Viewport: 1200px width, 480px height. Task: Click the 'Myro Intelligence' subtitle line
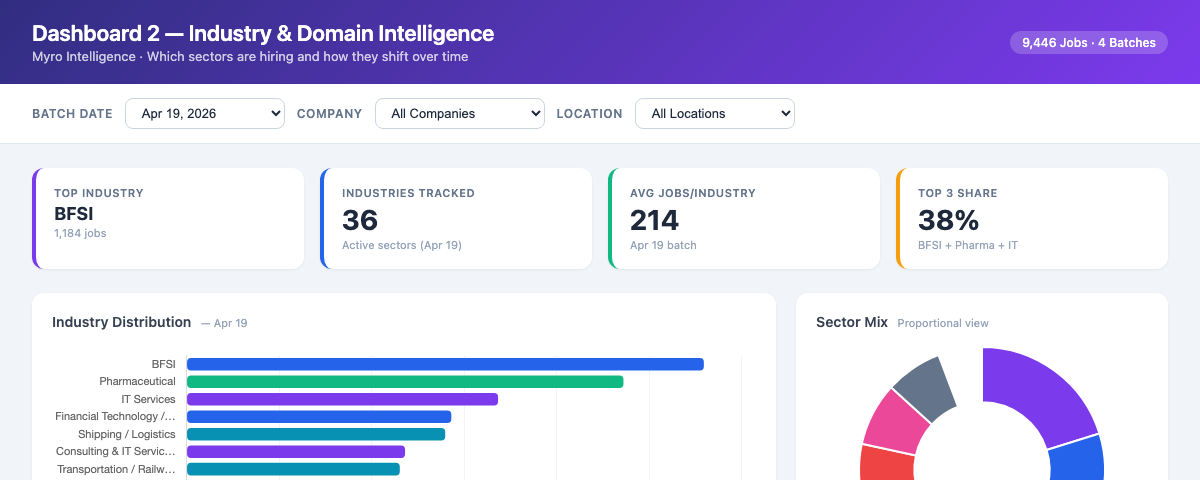(x=250, y=57)
